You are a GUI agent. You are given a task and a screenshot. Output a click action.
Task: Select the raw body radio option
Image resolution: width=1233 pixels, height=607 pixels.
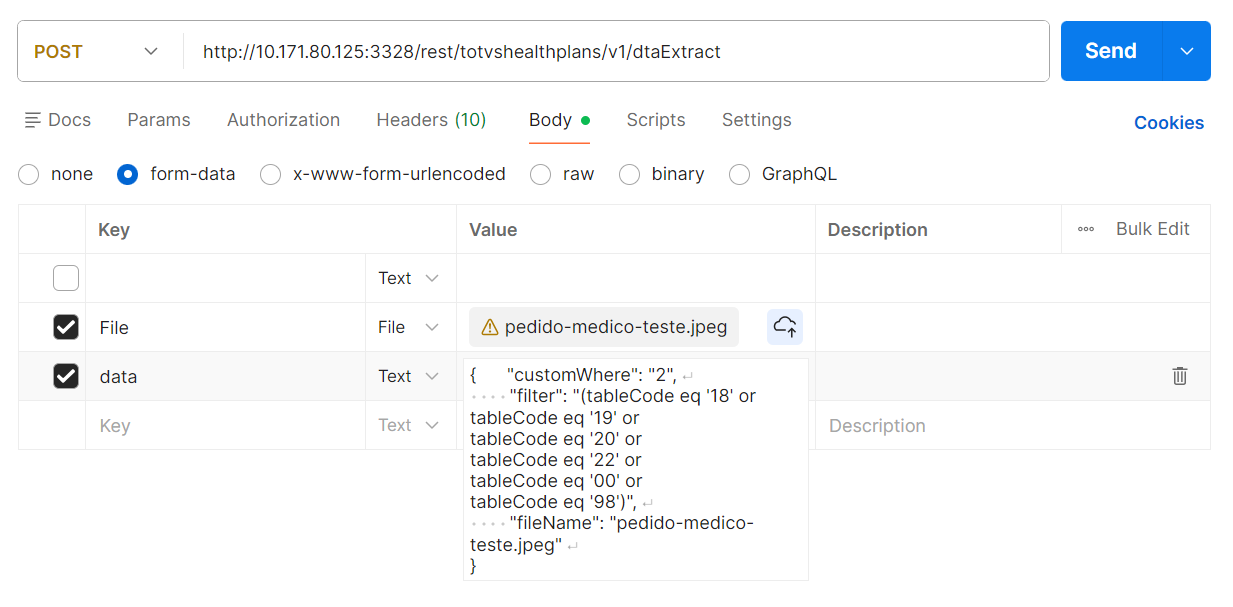(x=541, y=174)
